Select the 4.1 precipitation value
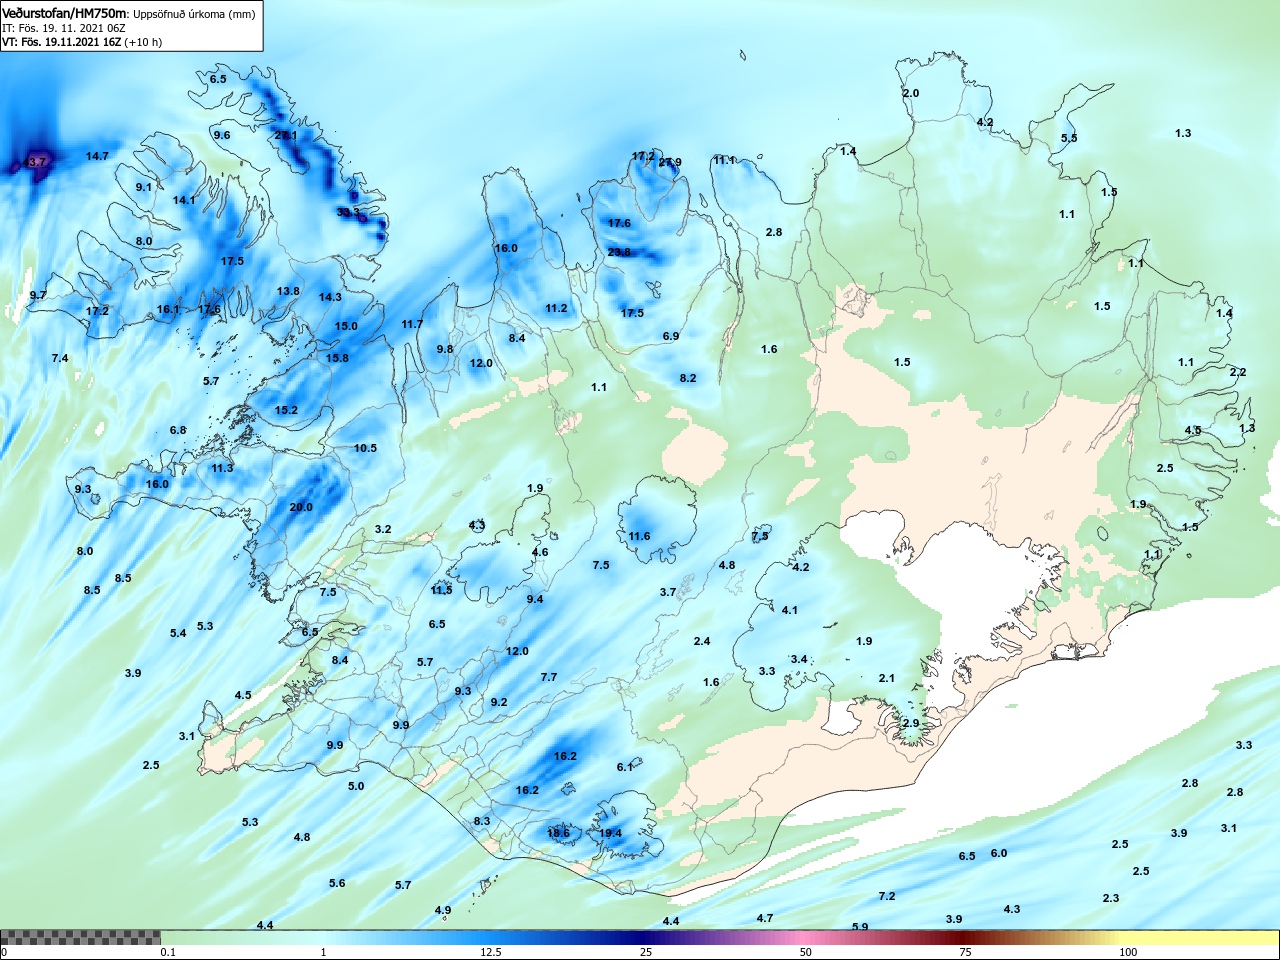The width and height of the screenshot is (1280, 960). pyautogui.click(x=790, y=610)
